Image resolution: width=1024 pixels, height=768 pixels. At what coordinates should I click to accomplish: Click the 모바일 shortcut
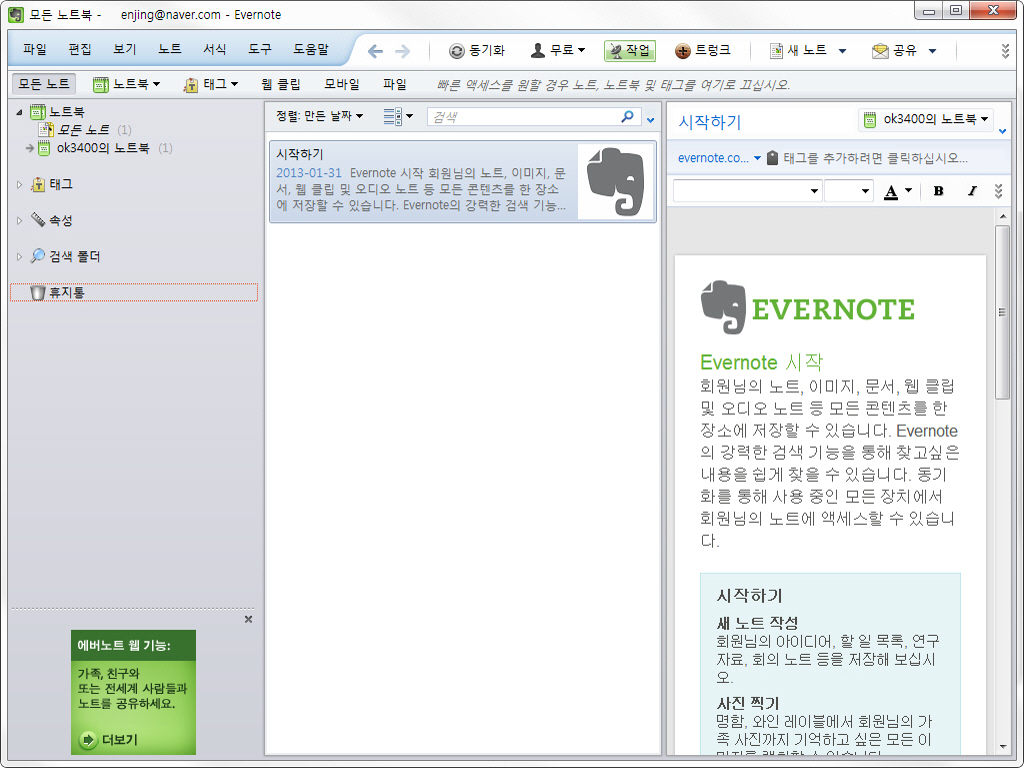tap(342, 84)
